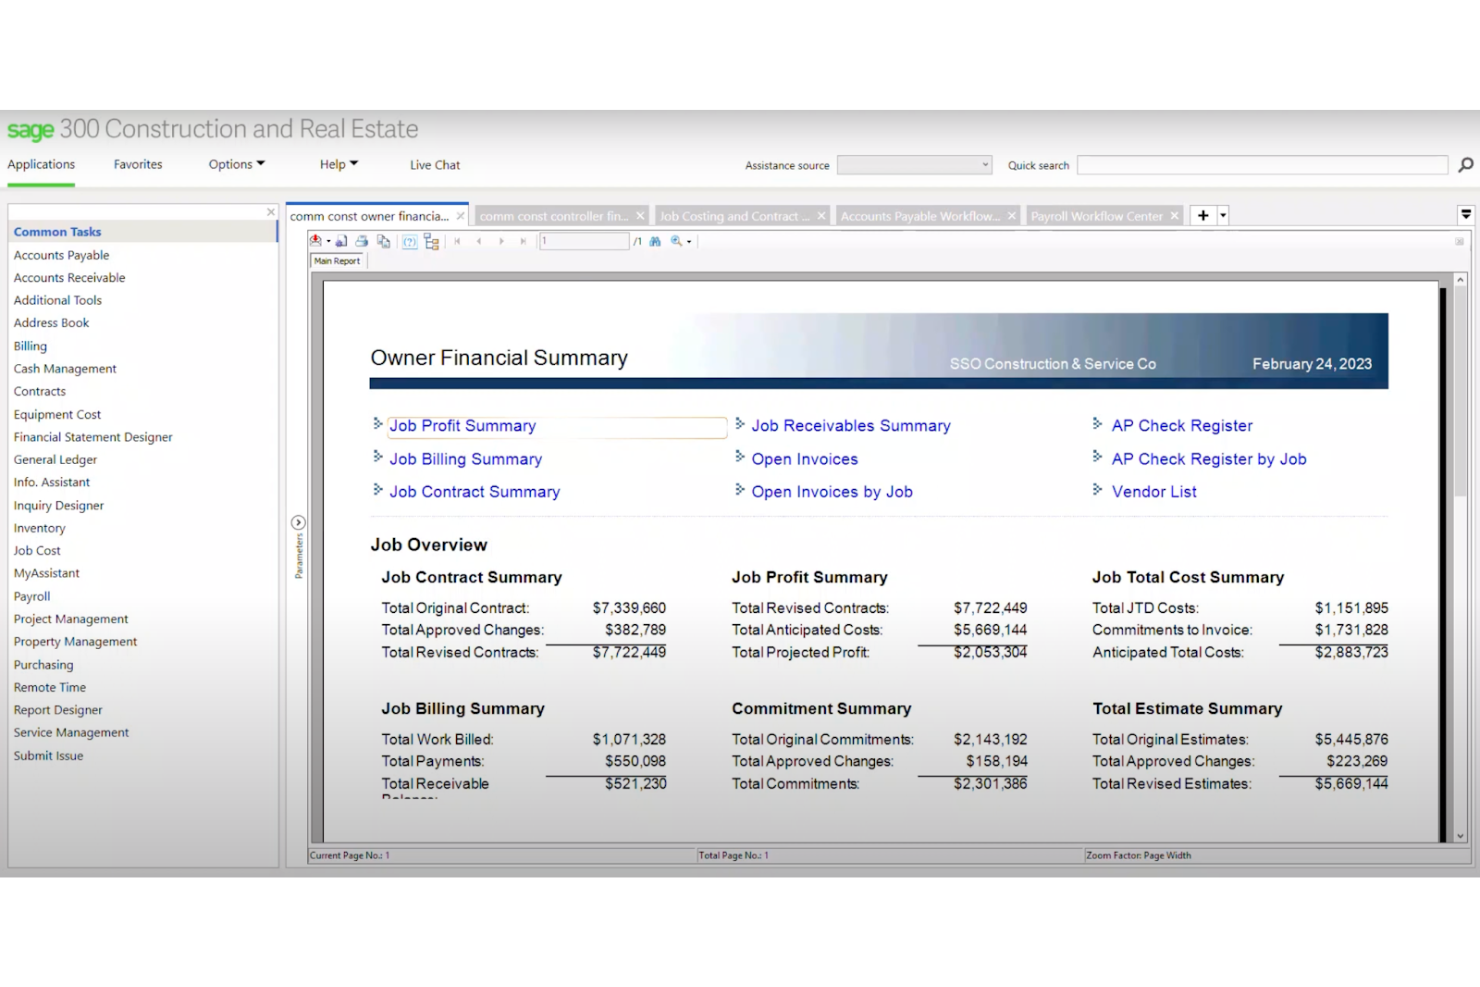This screenshot has height=987, width=1480.
Task: Click the plus button to add tab
Action: coord(1203,216)
